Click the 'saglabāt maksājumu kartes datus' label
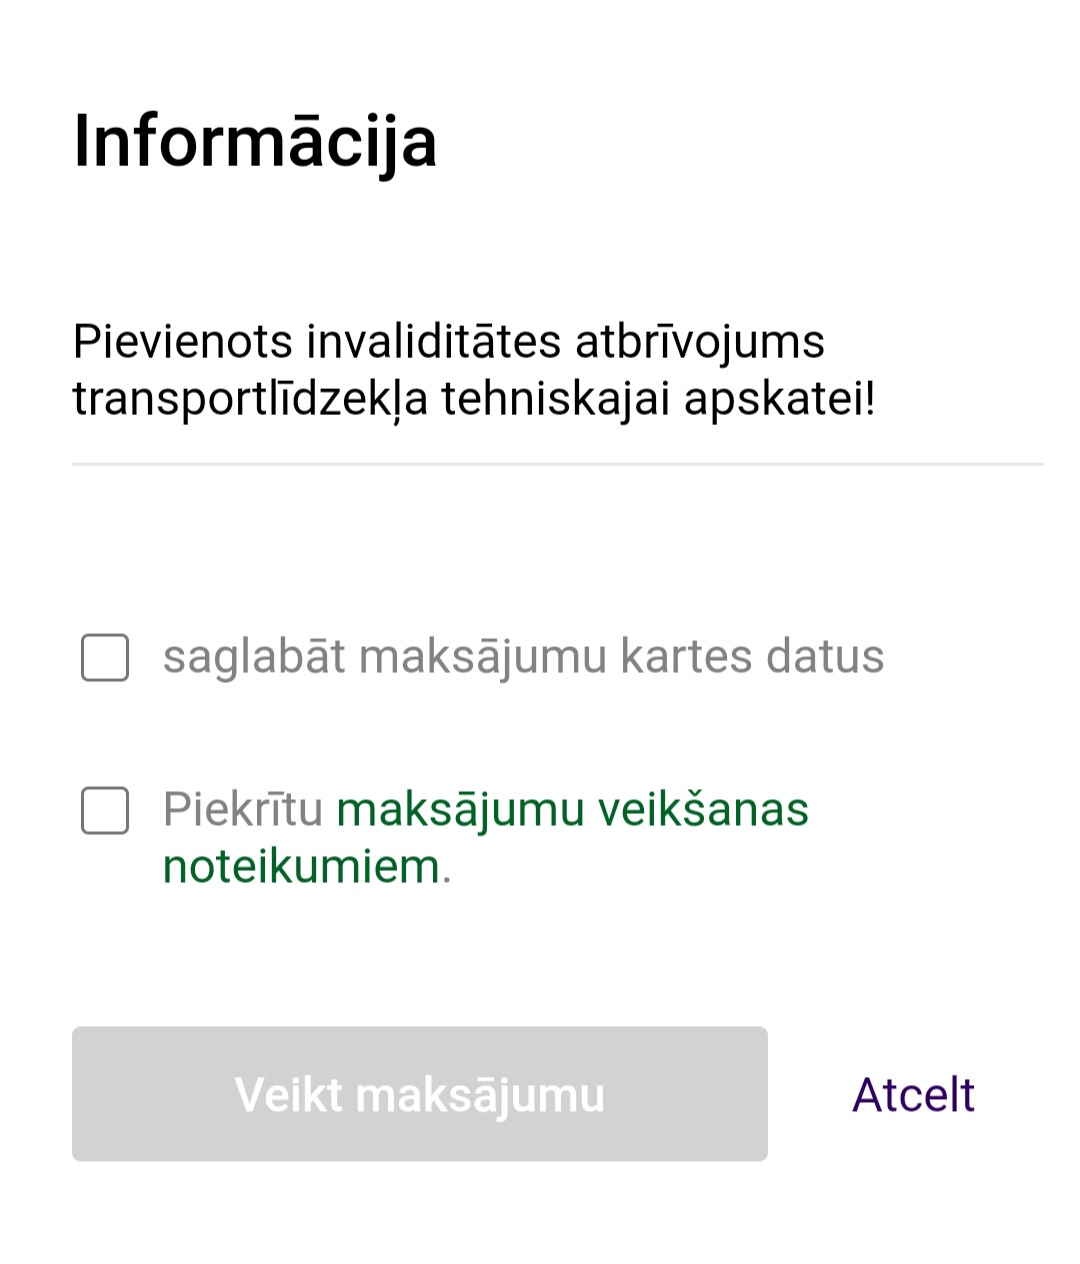The width and height of the screenshot is (1080, 1264). pos(523,657)
